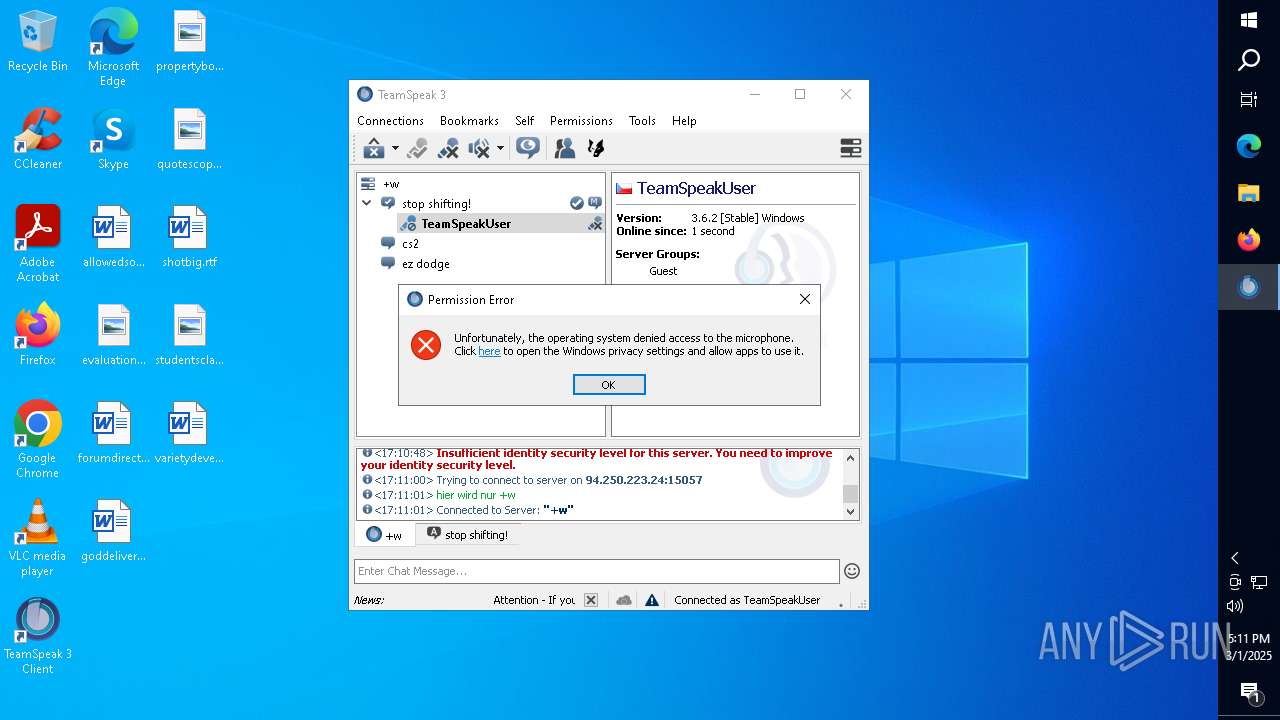Select TeamSpeakUser in the channel tree
The height and width of the screenshot is (720, 1280).
pos(466,224)
